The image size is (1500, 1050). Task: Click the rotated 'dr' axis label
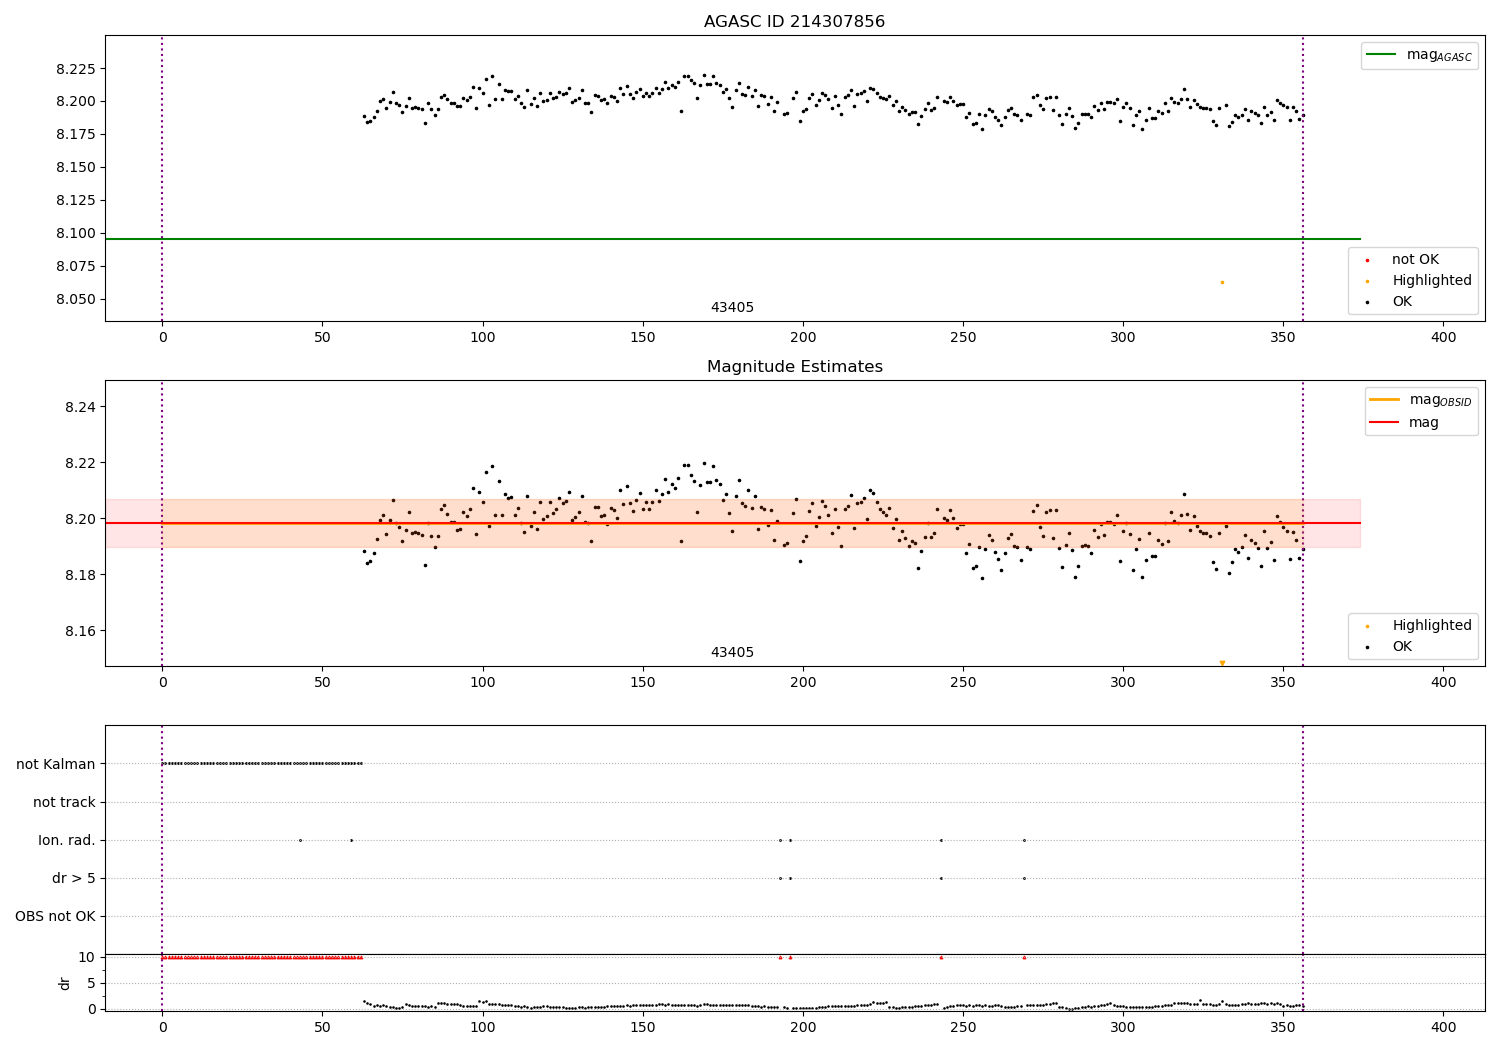pyautogui.click(x=65, y=983)
